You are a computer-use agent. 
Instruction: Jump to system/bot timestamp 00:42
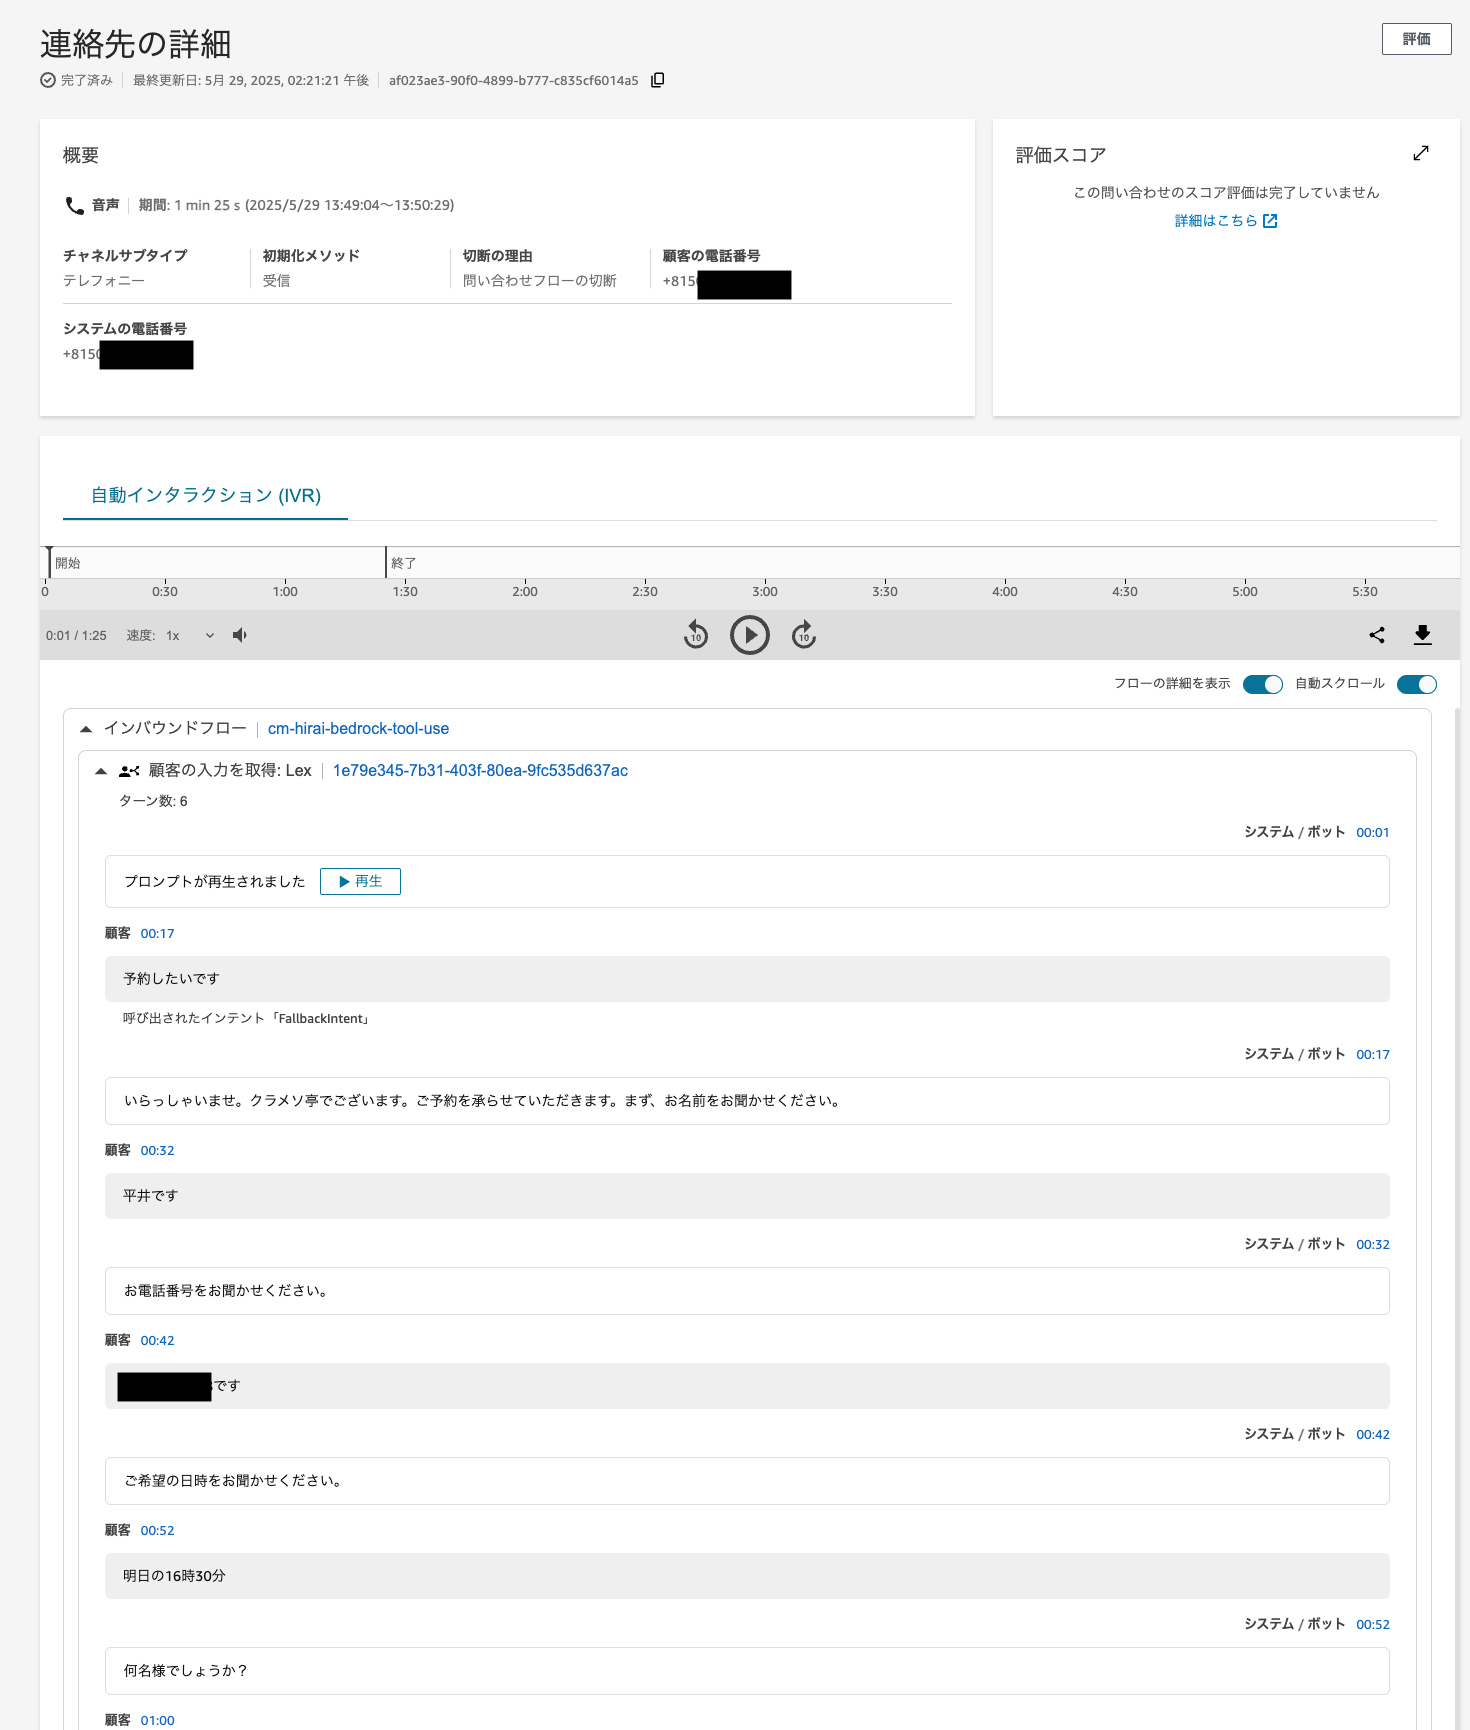pos(1373,1434)
